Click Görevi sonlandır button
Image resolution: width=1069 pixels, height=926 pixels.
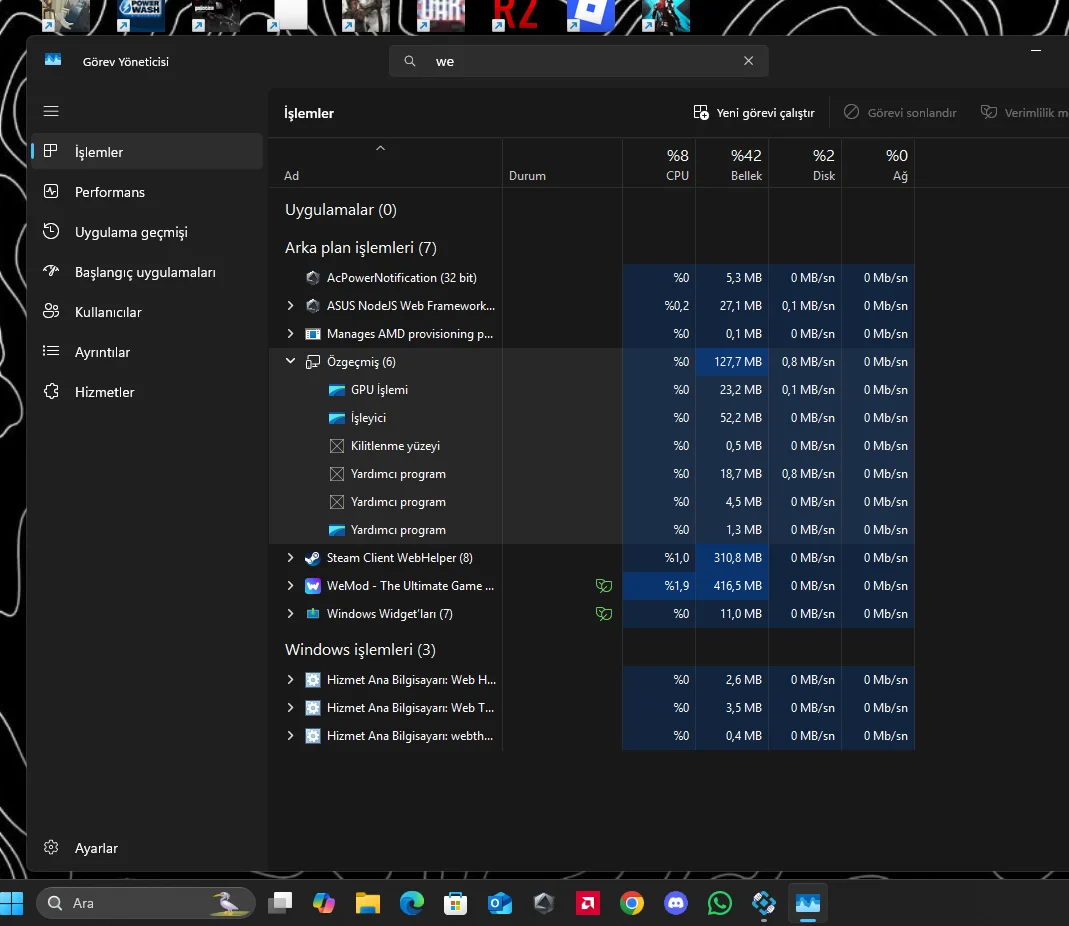click(x=900, y=113)
